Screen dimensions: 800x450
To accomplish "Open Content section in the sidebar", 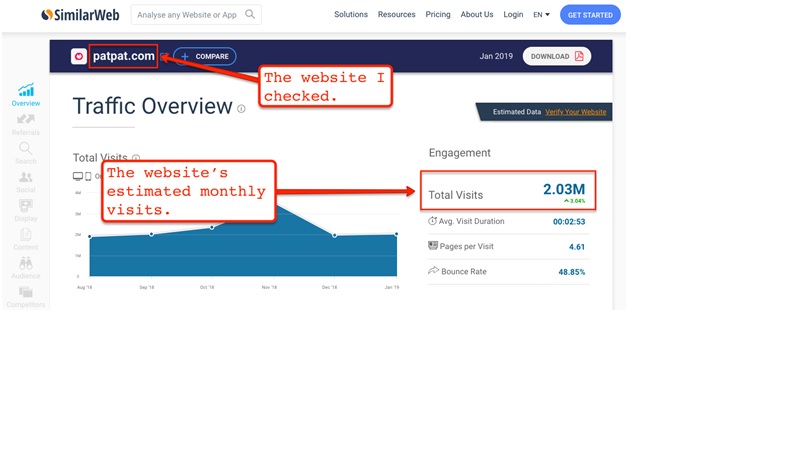I will tap(26, 239).
